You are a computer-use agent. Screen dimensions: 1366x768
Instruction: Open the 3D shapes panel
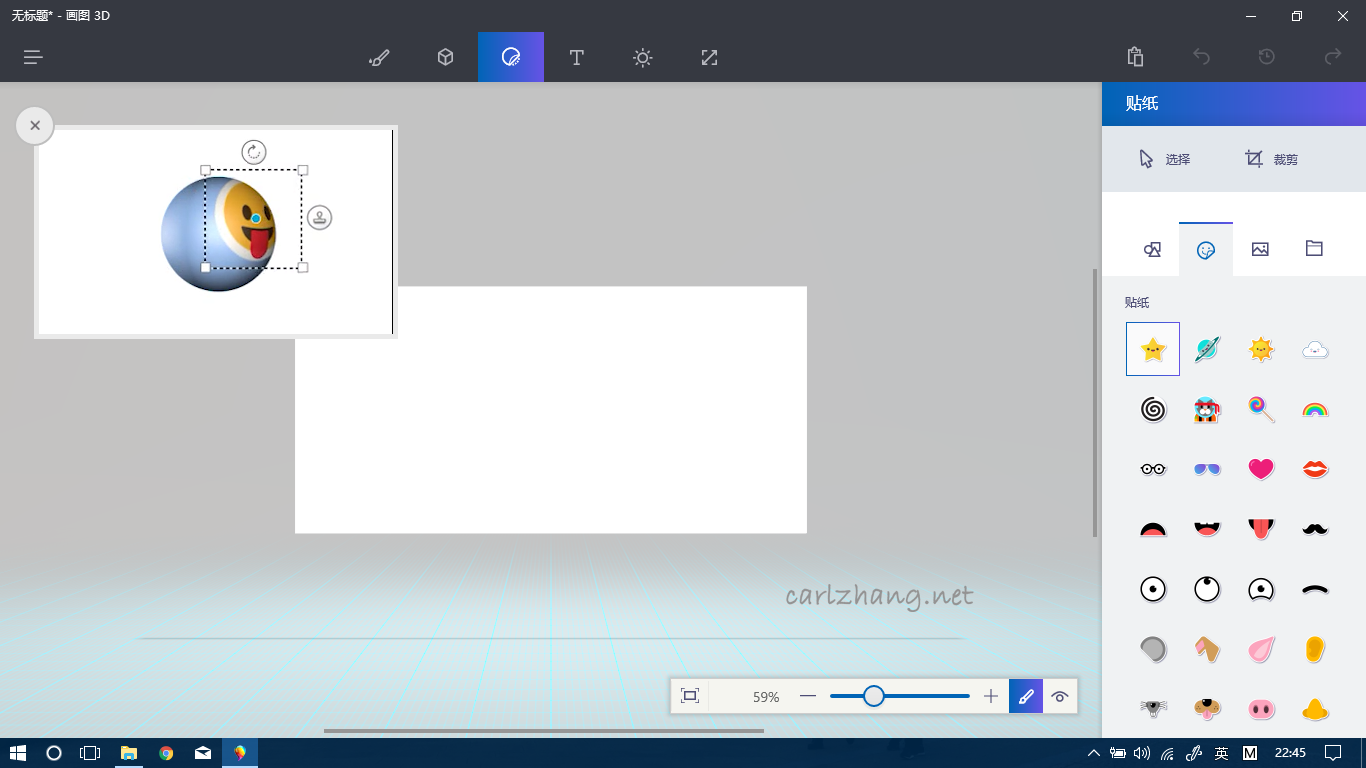coord(444,57)
